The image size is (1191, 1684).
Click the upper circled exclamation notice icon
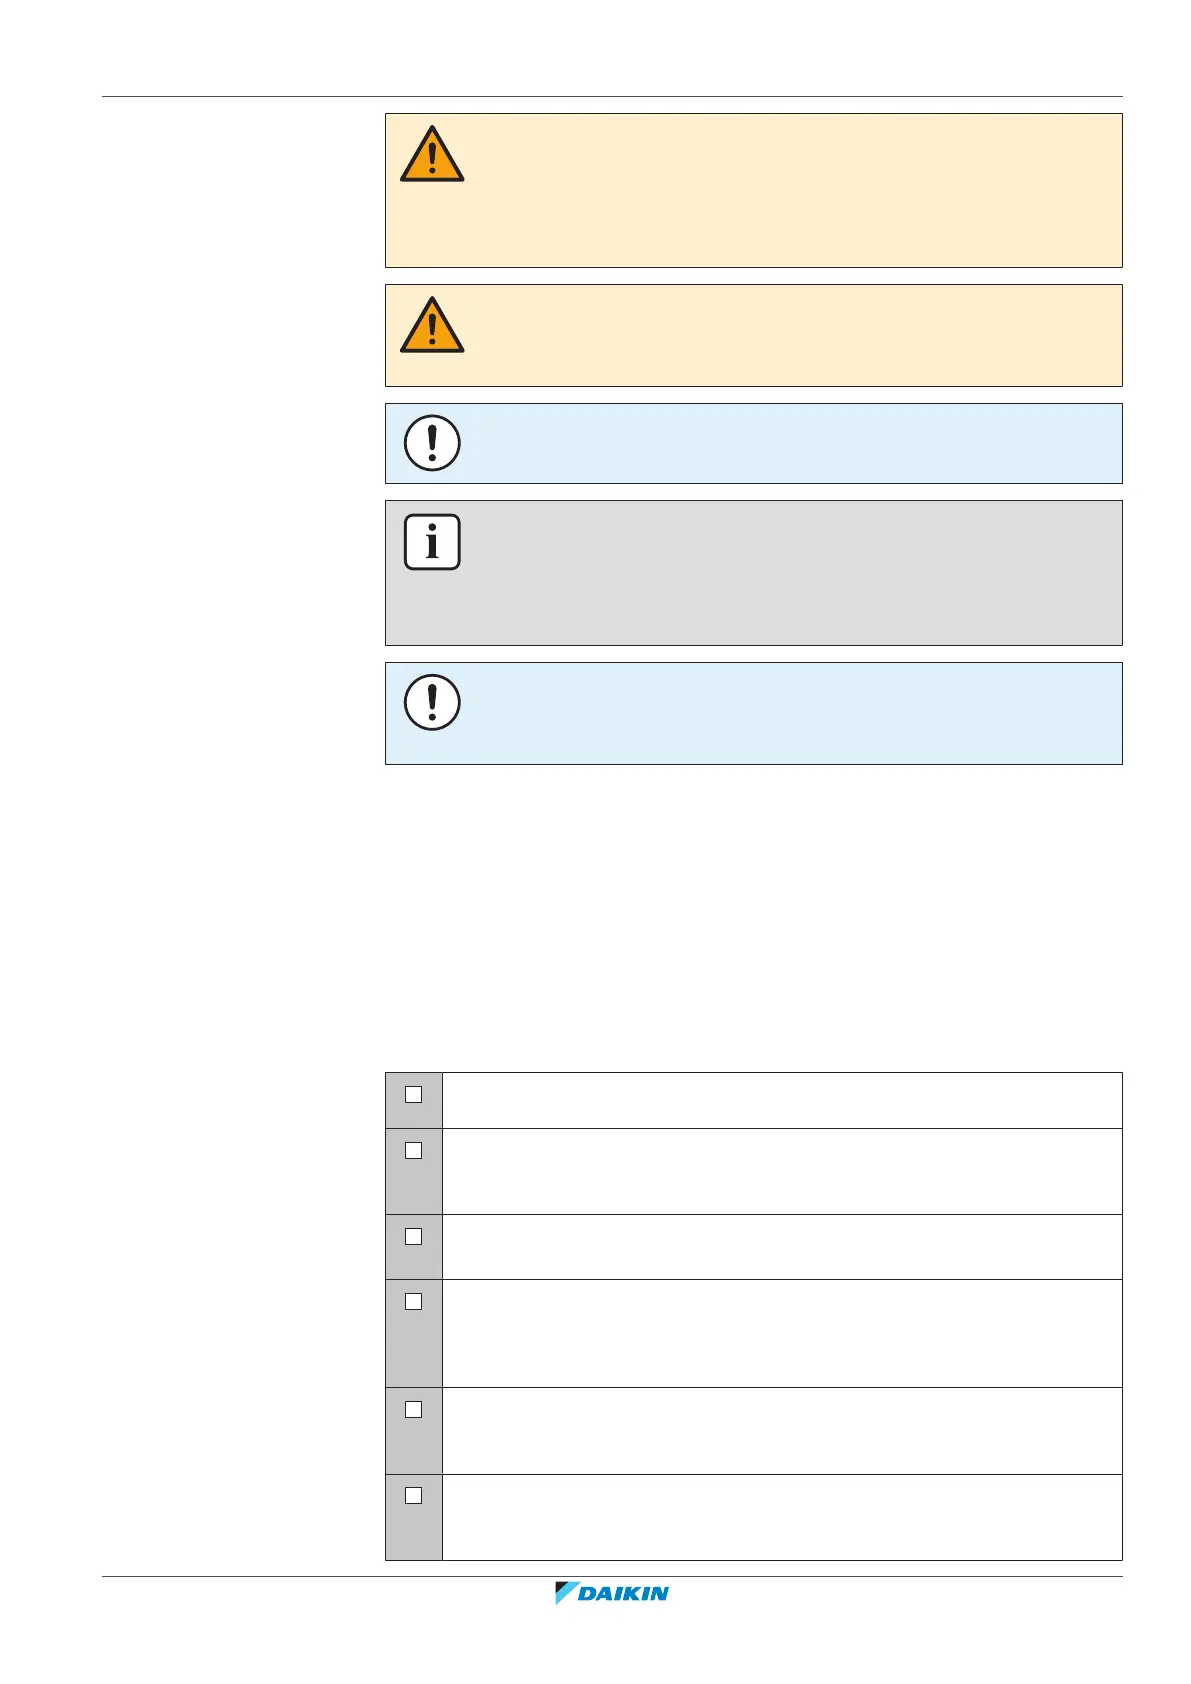[x=432, y=443]
